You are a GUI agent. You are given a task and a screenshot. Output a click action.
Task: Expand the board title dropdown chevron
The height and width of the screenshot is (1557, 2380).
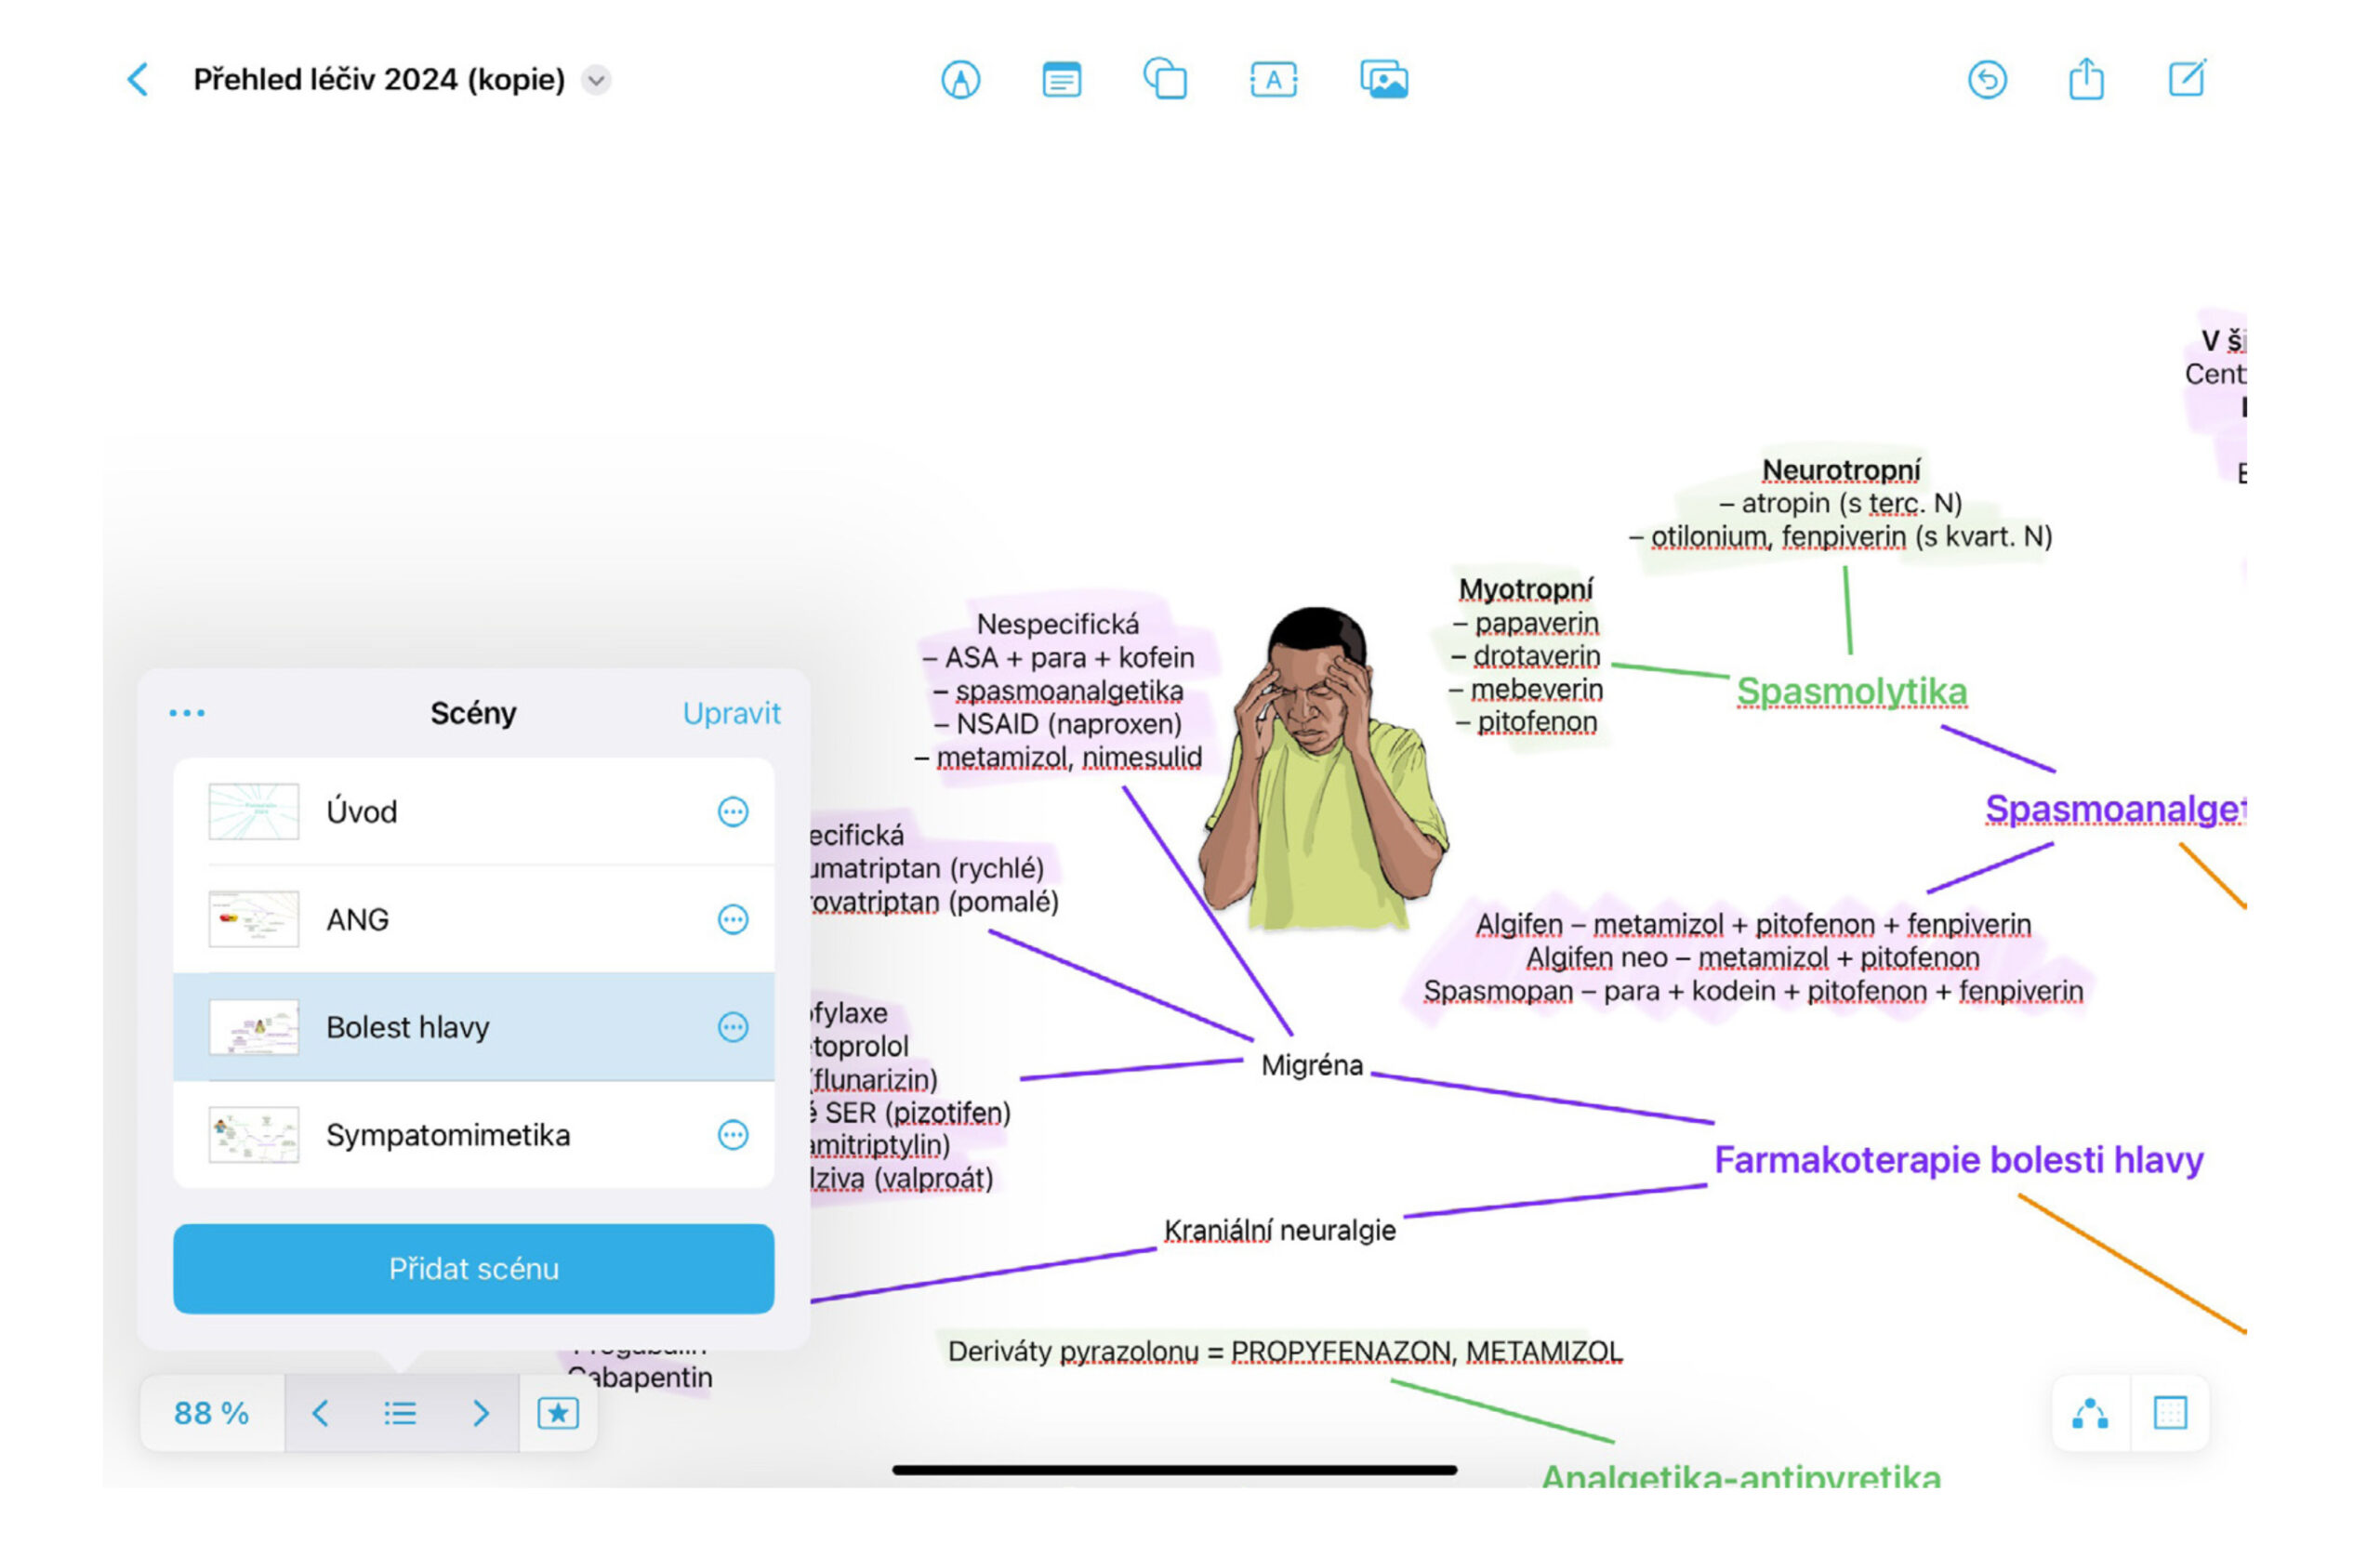pyautogui.click(x=597, y=80)
